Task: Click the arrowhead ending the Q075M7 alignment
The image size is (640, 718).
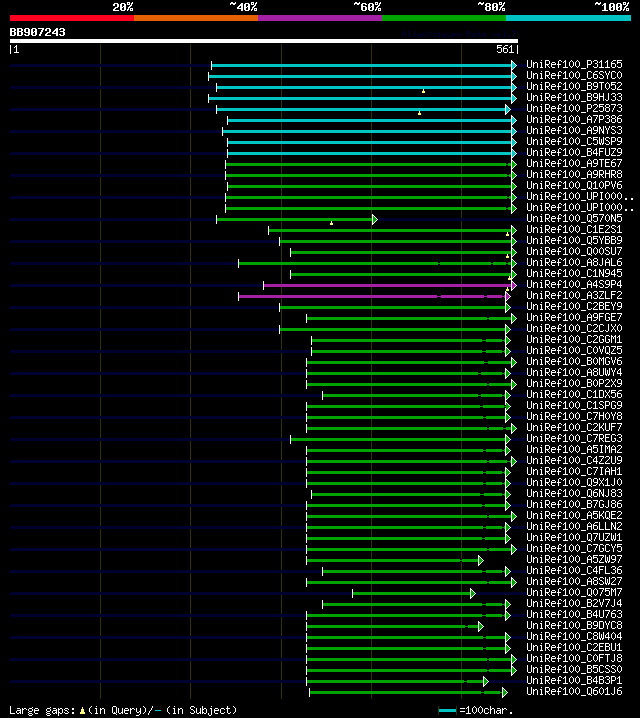Action: point(472,593)
